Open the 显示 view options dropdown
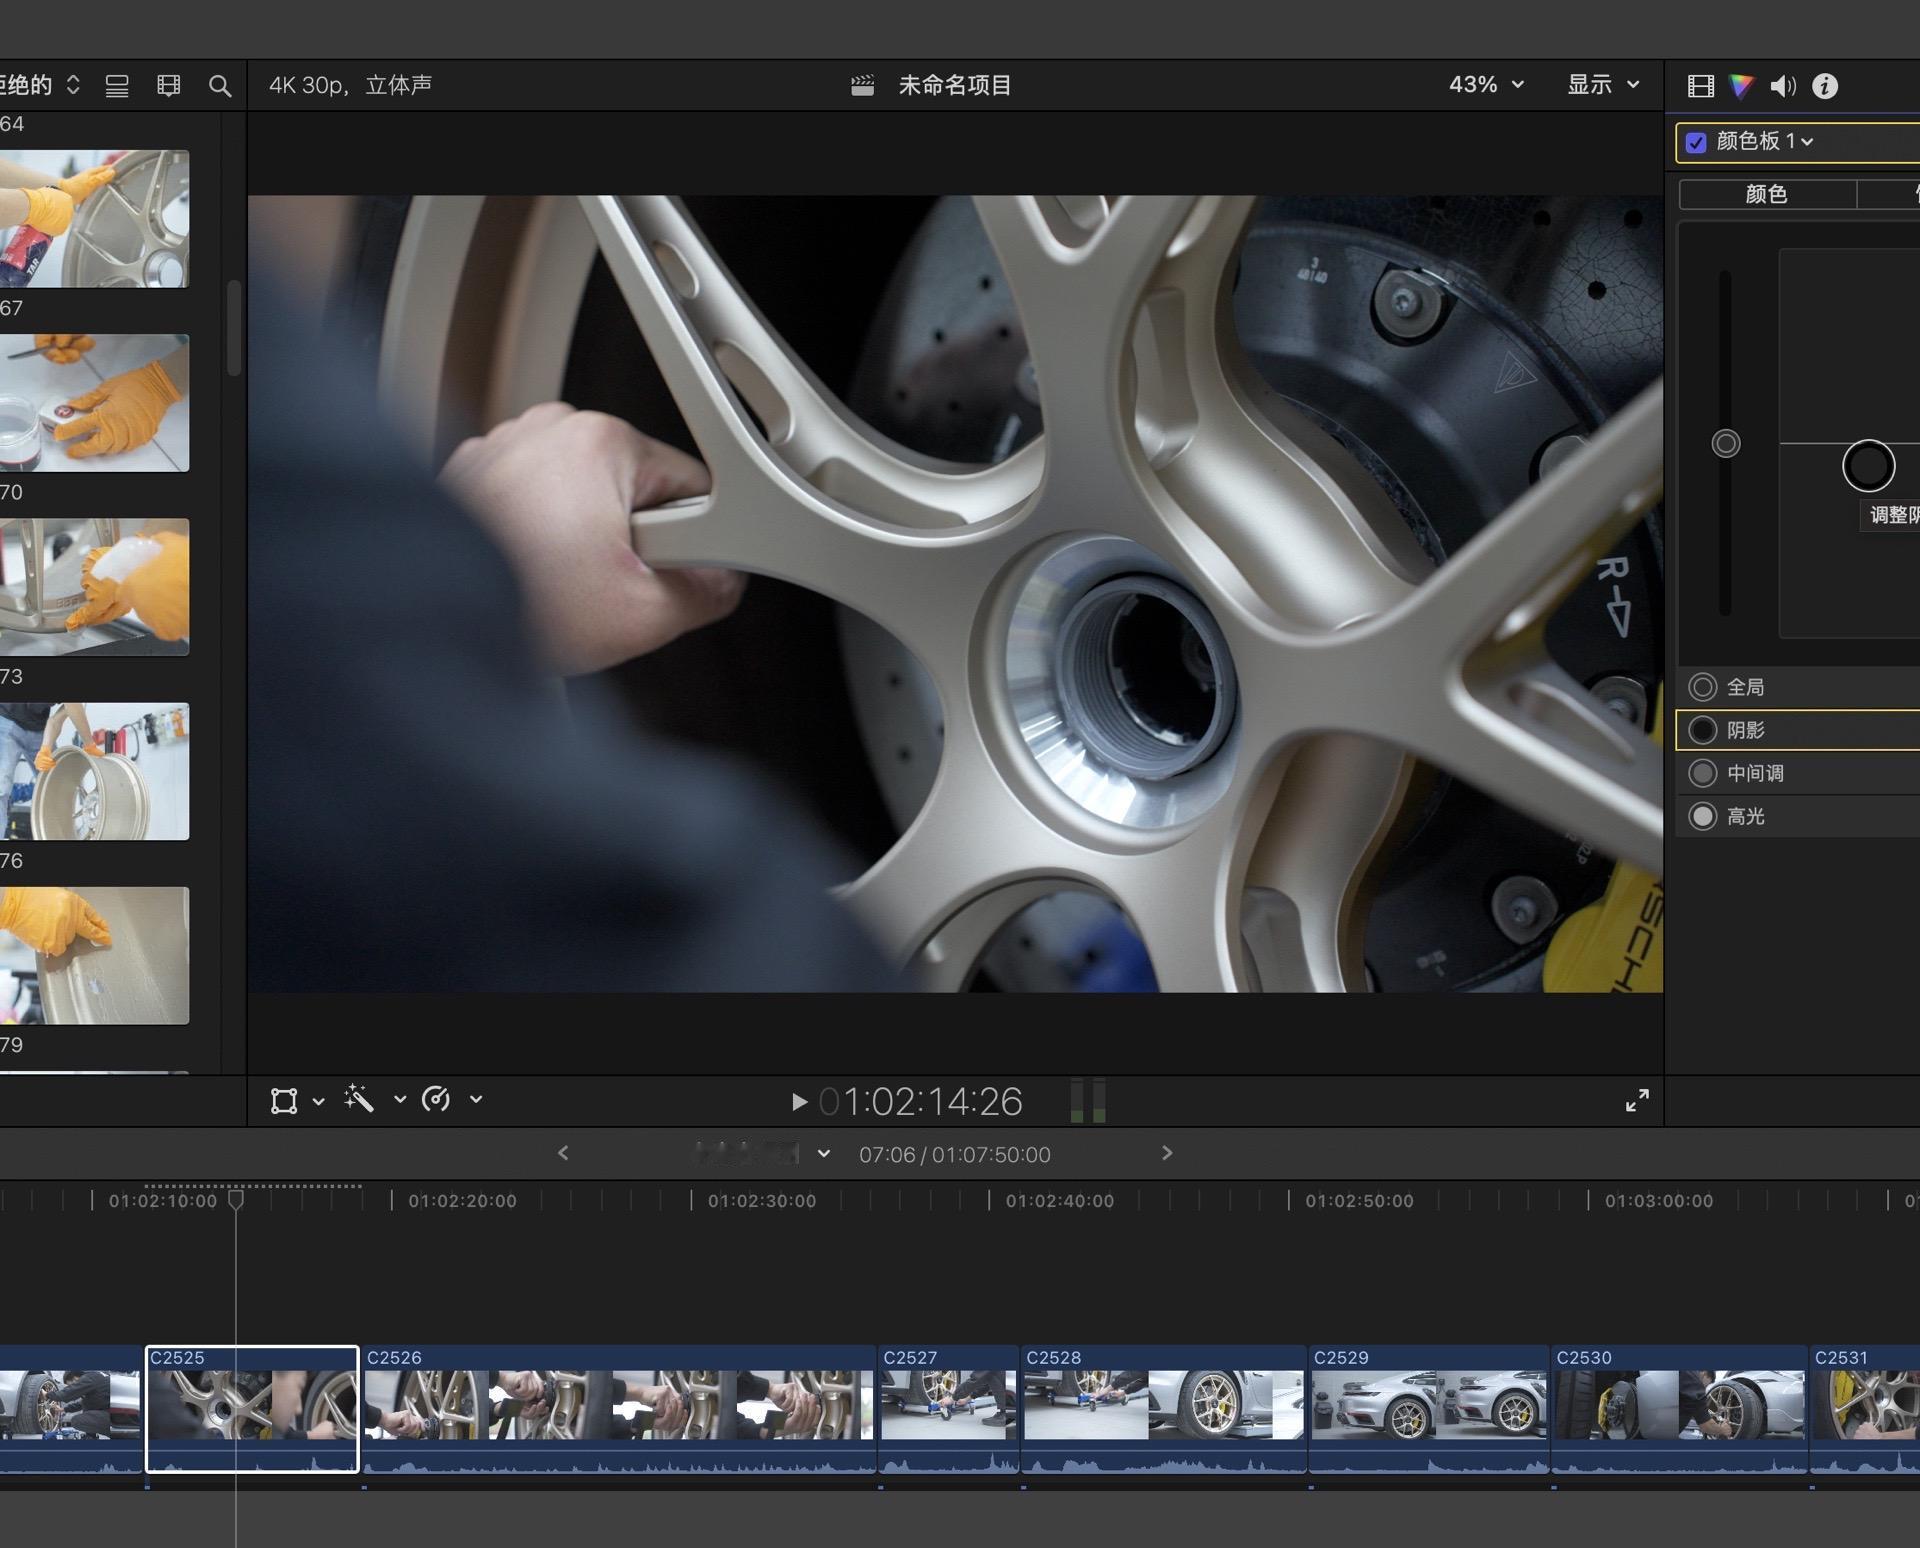1920x1548 pixels. (x=1603, y=85)
